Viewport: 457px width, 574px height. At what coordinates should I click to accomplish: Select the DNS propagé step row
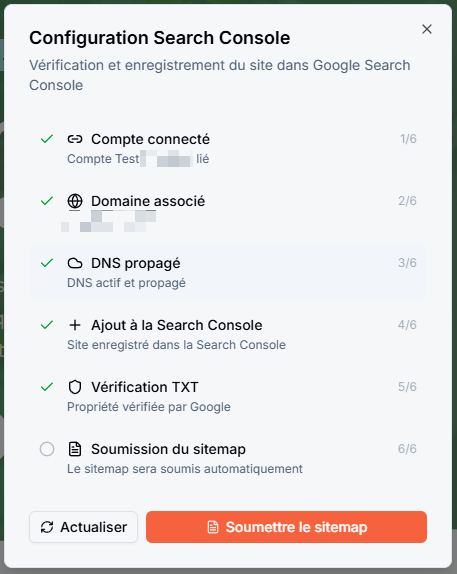[228, 272]
